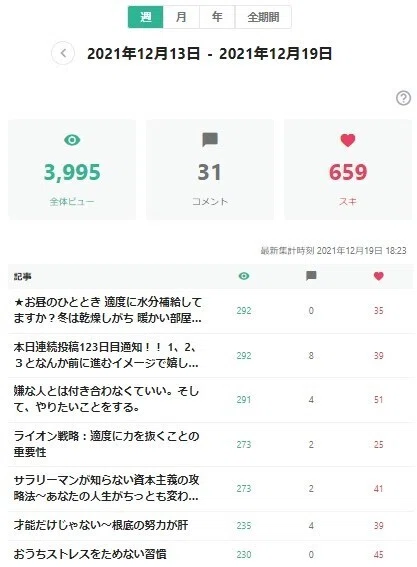Sort by views using table header eye icon
Image resolution: width=417 pixels, height=567 pixels.
(x=244, y=276)
